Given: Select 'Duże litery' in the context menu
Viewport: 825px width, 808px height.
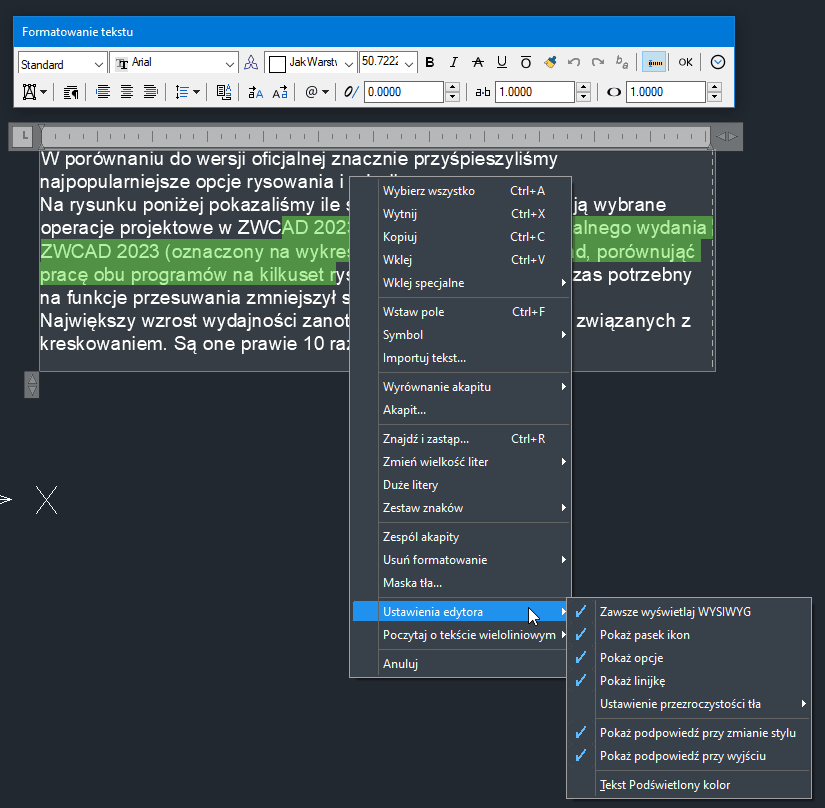Looking at the screenshot, I should pos(461,485).
